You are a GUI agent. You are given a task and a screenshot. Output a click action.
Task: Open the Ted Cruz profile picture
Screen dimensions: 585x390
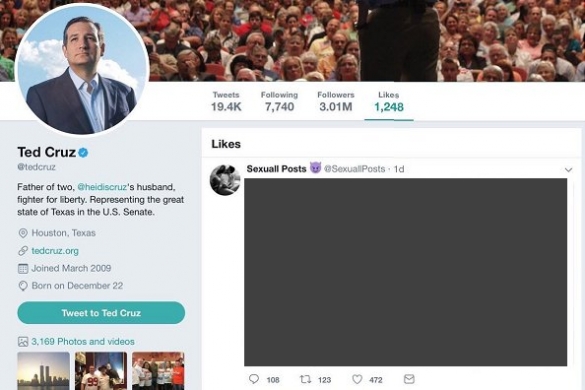pos(82,70)
